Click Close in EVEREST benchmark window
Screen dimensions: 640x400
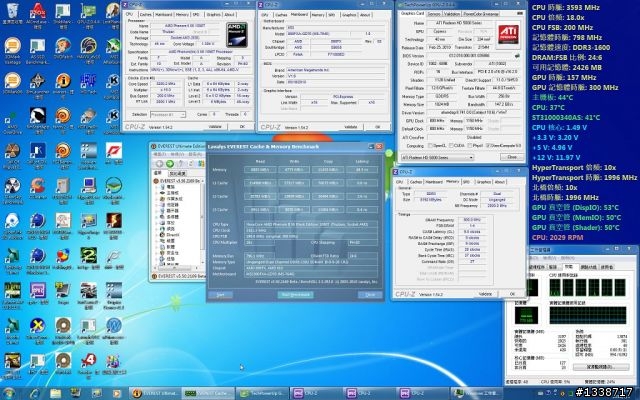click(x=370, y=295)
